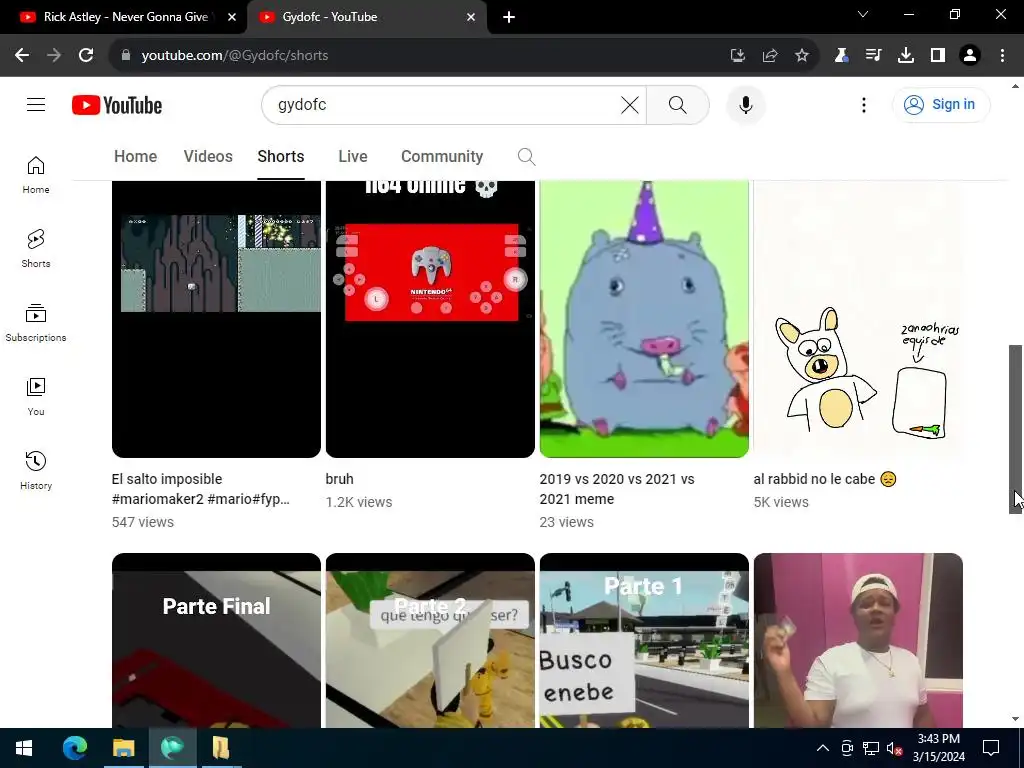Select the channel Shorts tab
The image size is (1024, 768).
pyautogui.click(x=281, y=157)
